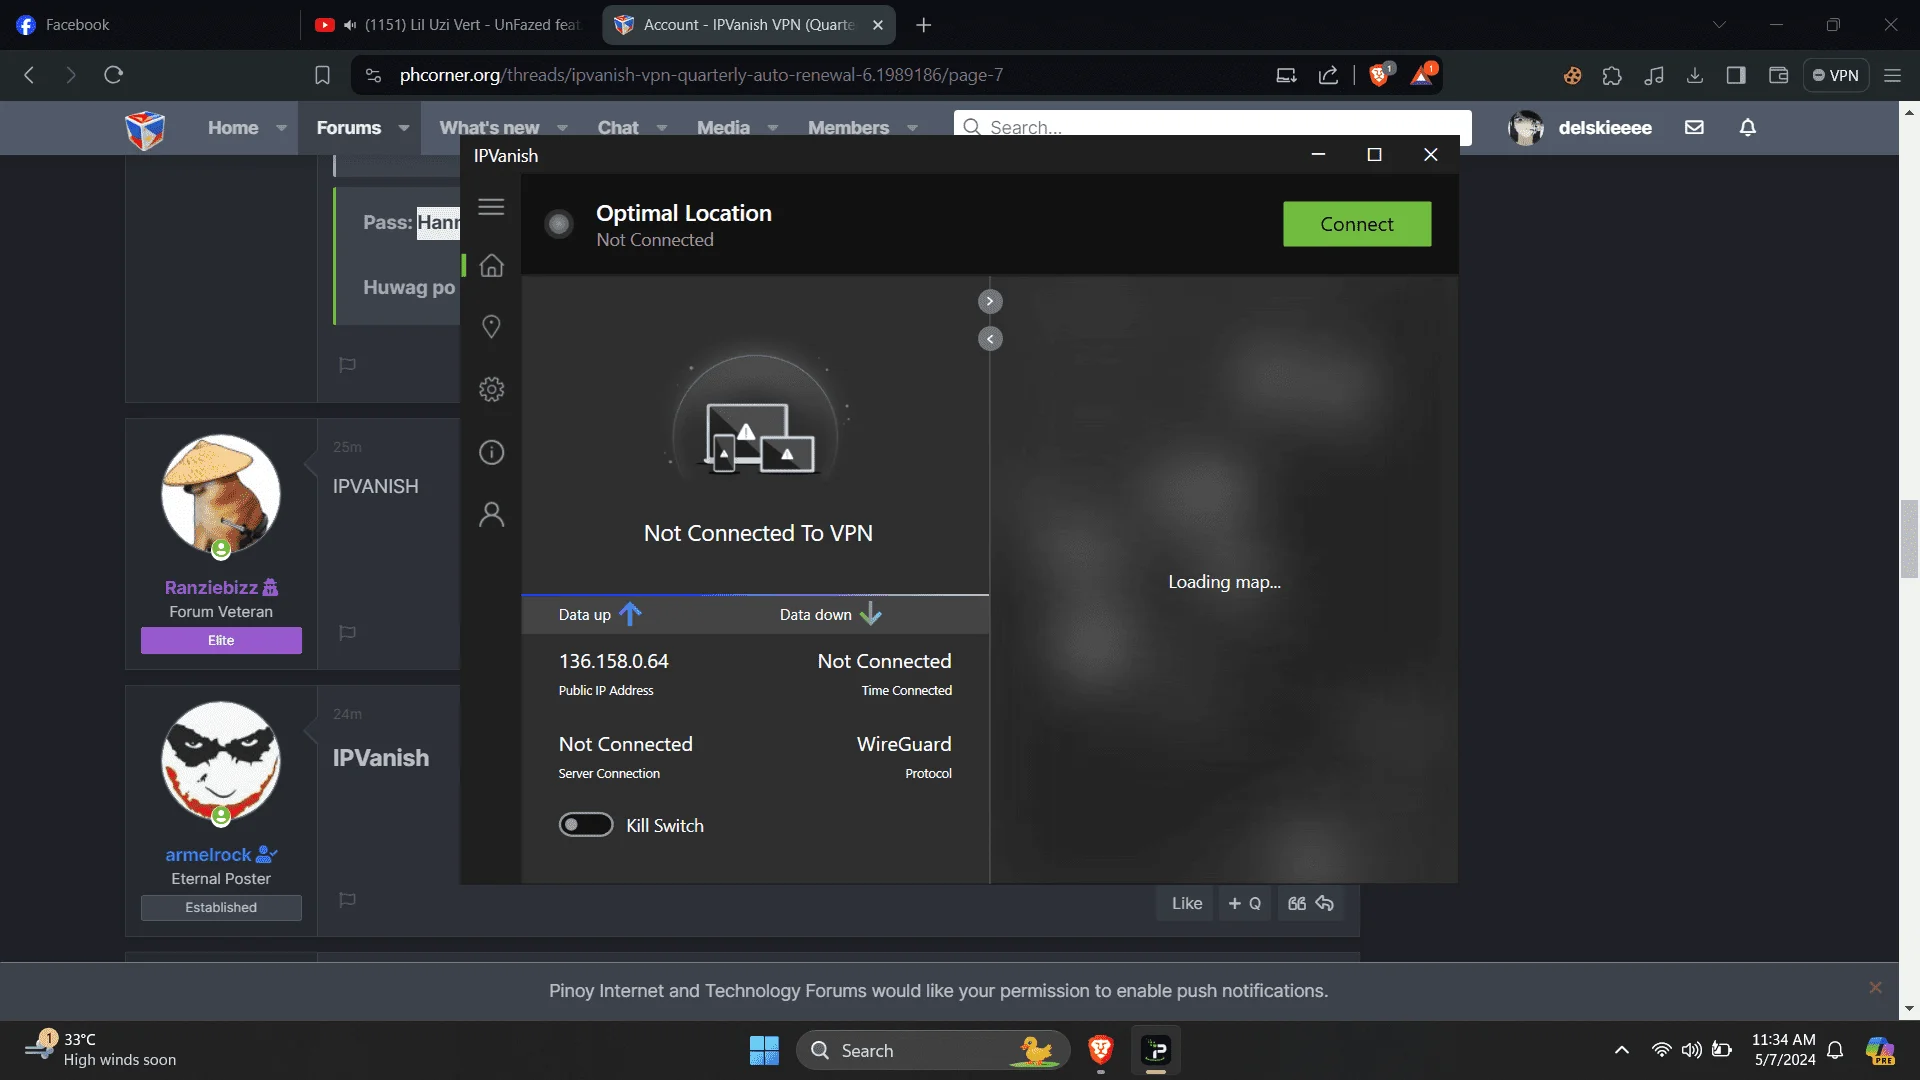Open the forum inbox envelope icon
The width and height of the screenshot is (1920, 1080).
[x=1694, y=127]
